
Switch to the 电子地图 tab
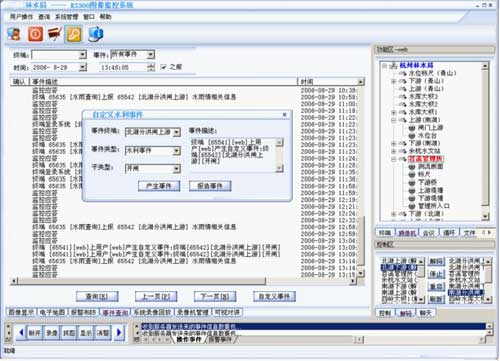[52, 312]
